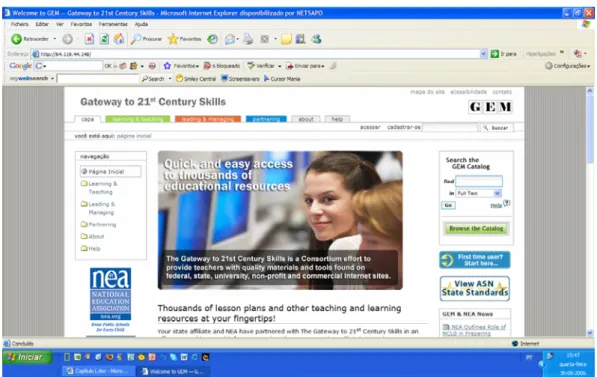Click the Browse the Catalog button
The height and width of the screenshot is (377, 597).
click(476, 228)
